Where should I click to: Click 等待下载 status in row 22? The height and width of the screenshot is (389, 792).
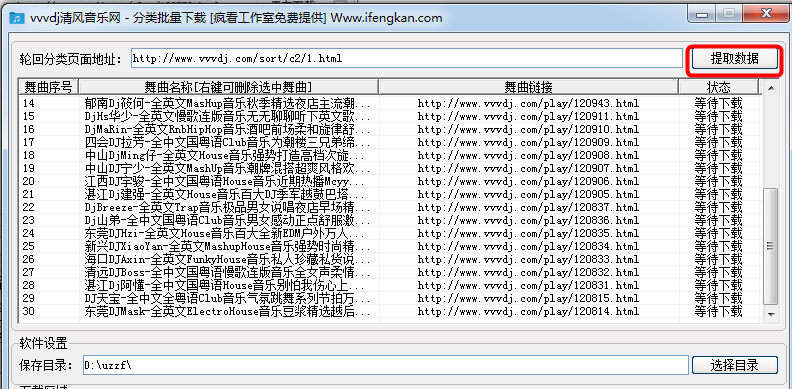click(718, 208)
